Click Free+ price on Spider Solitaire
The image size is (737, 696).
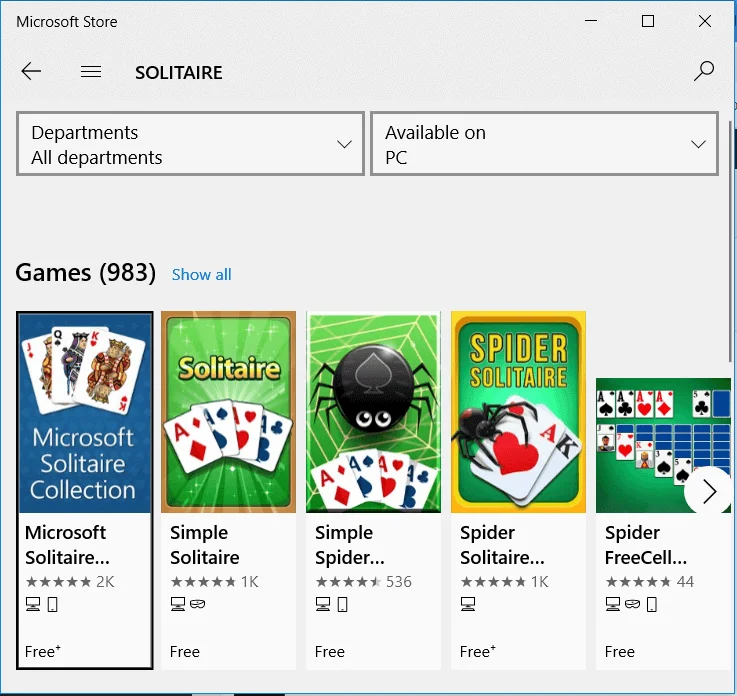point(478,651)
